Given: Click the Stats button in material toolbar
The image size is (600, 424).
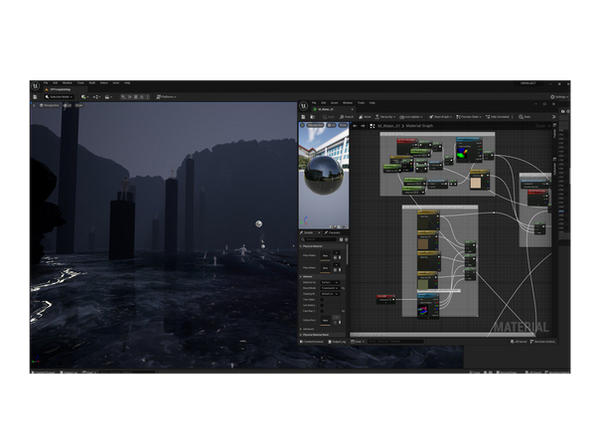Looking at the screenshot, I should [x=525, y=117].
